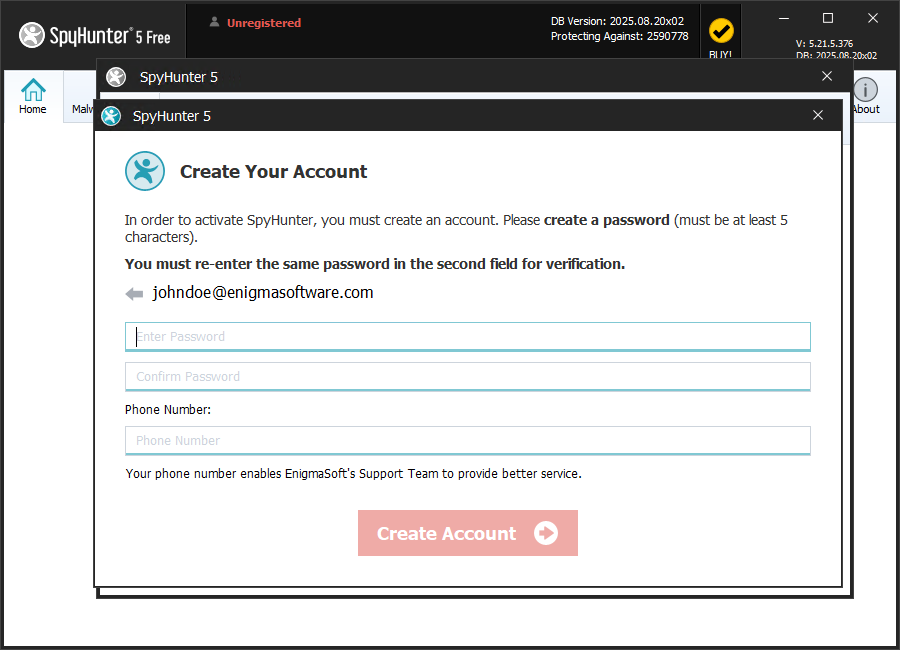Screen dimensions: 900x650
Task: Focus the Enter Password field
Action: 467,337
